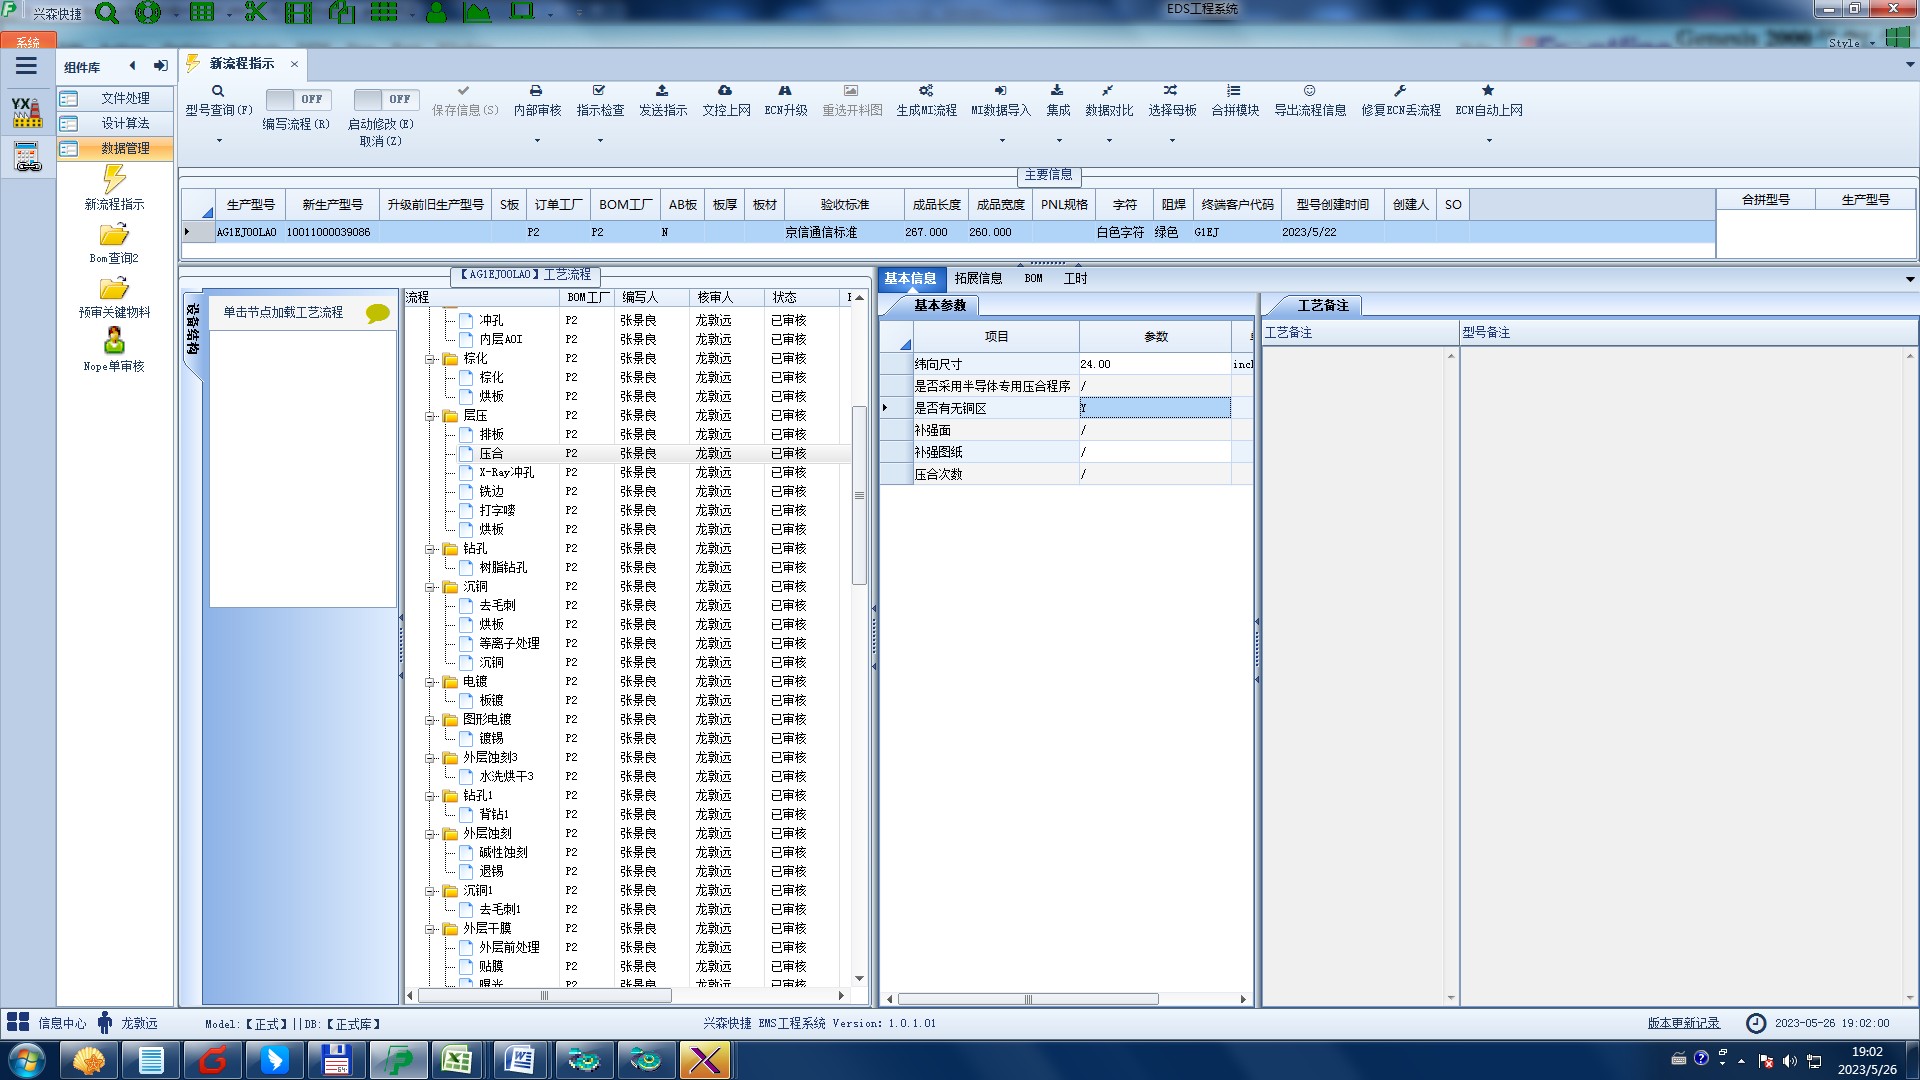Toggle the 自动修改 OFF switch
The width and height of the screenshot is (1920, 1080).
pyautogui.click(x=384, y=99)
